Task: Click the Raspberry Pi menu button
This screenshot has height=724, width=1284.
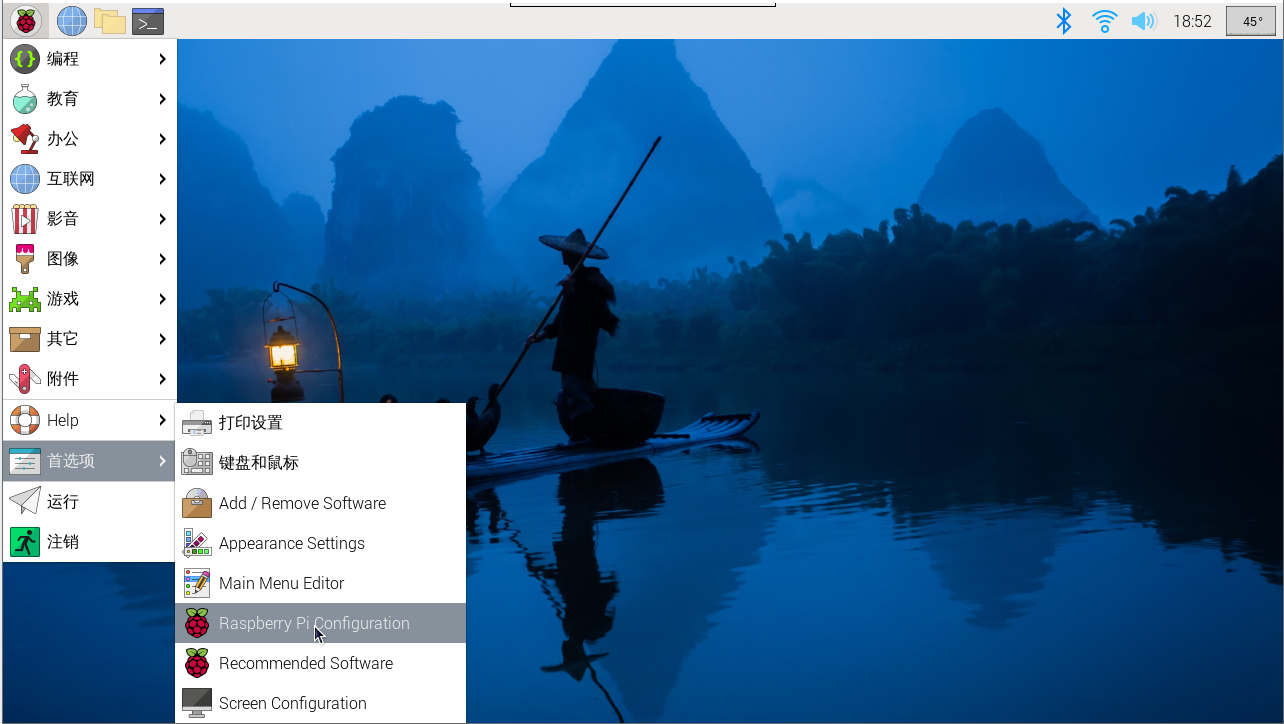Action: click(x=25, y=20)
